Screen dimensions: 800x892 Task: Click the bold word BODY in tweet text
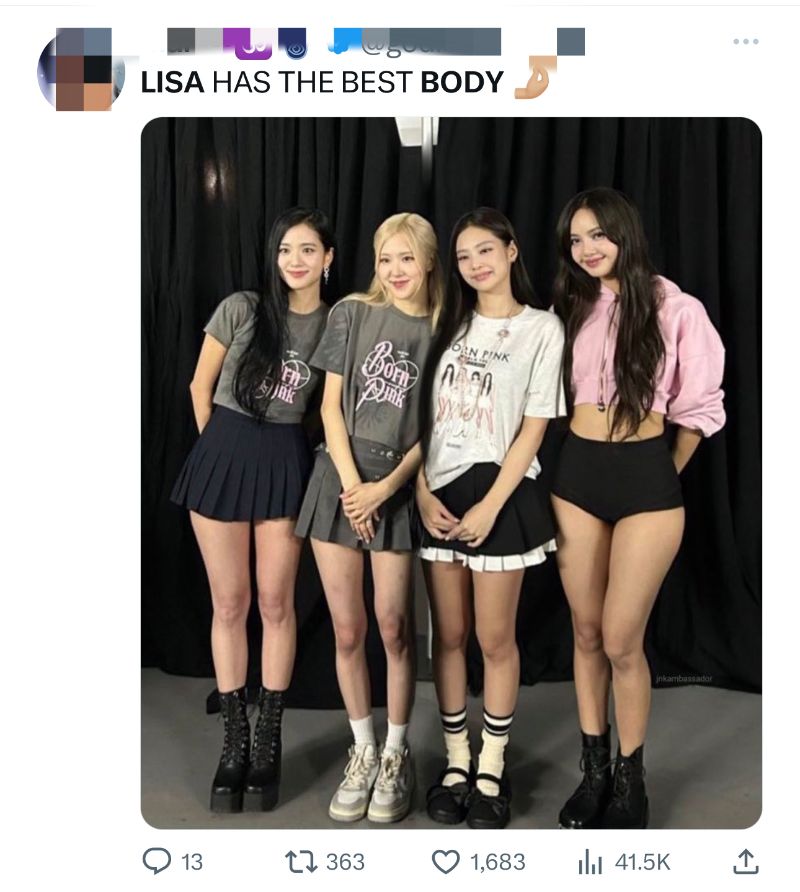tap(462, 82)
